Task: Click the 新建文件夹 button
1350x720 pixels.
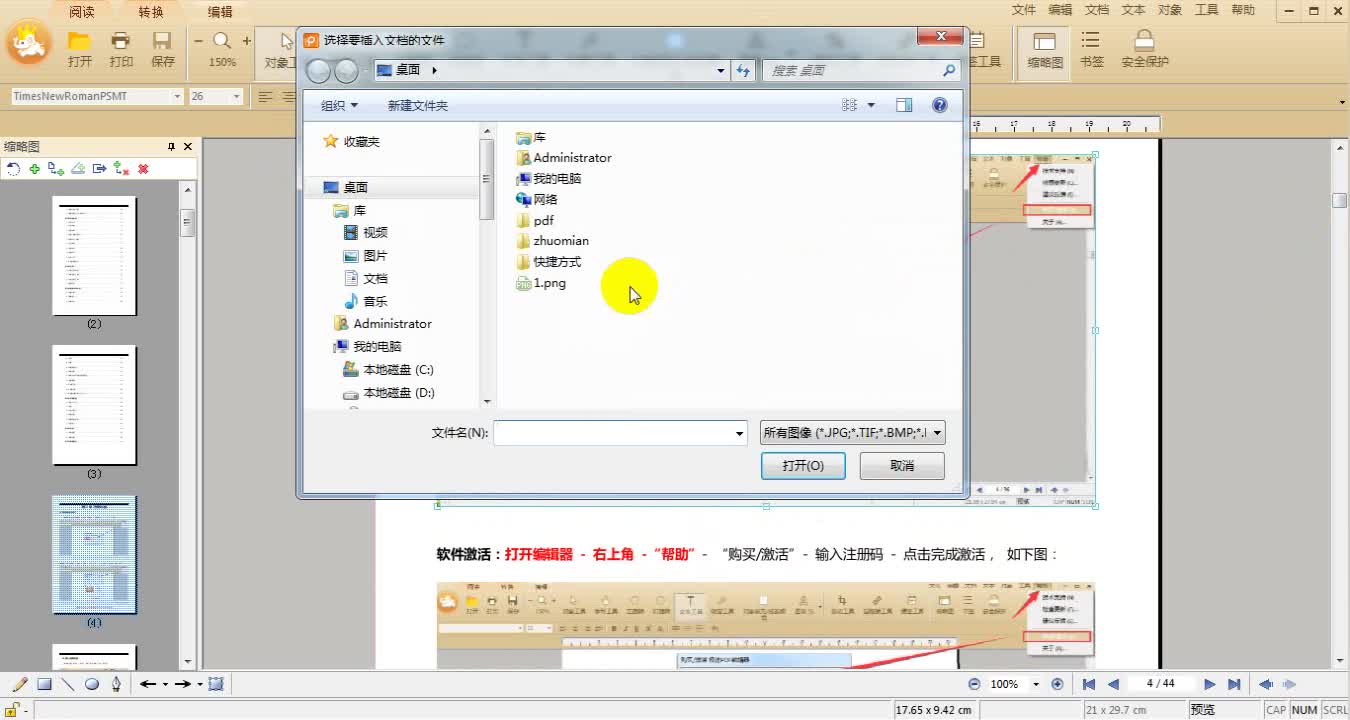Action: 417,104
